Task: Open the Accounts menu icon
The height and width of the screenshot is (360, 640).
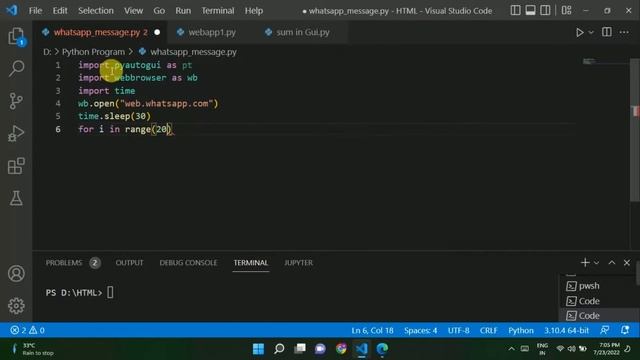Action: click(16, 273)
